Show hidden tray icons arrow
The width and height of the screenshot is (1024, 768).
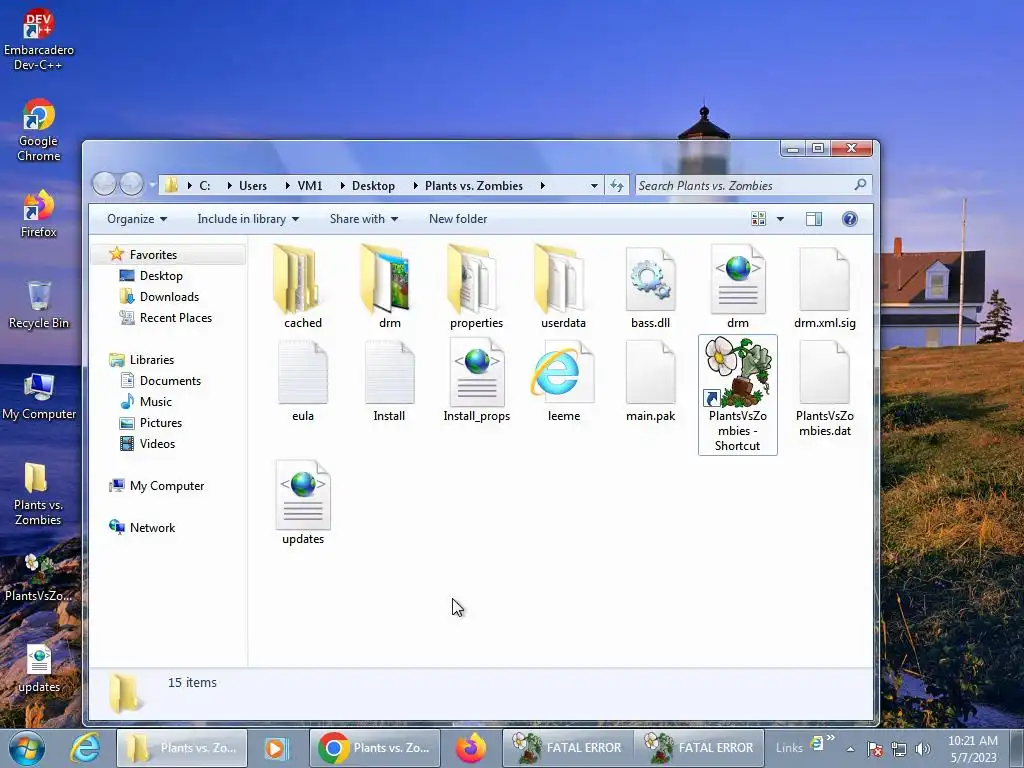(x=850, y=749)
